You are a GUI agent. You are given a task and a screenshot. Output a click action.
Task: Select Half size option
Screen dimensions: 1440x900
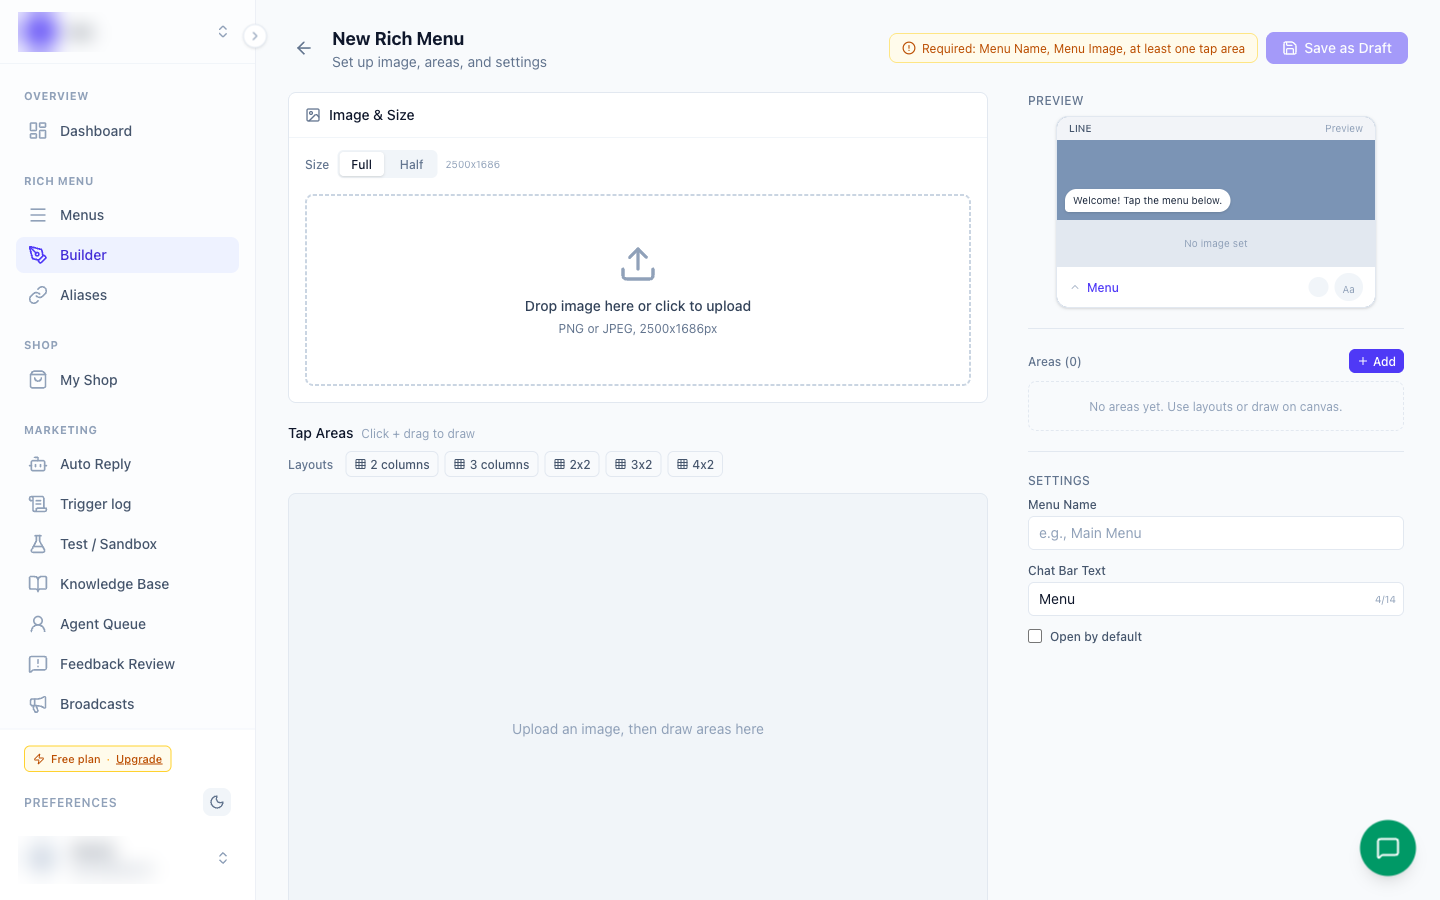click(x=411, y=165)
